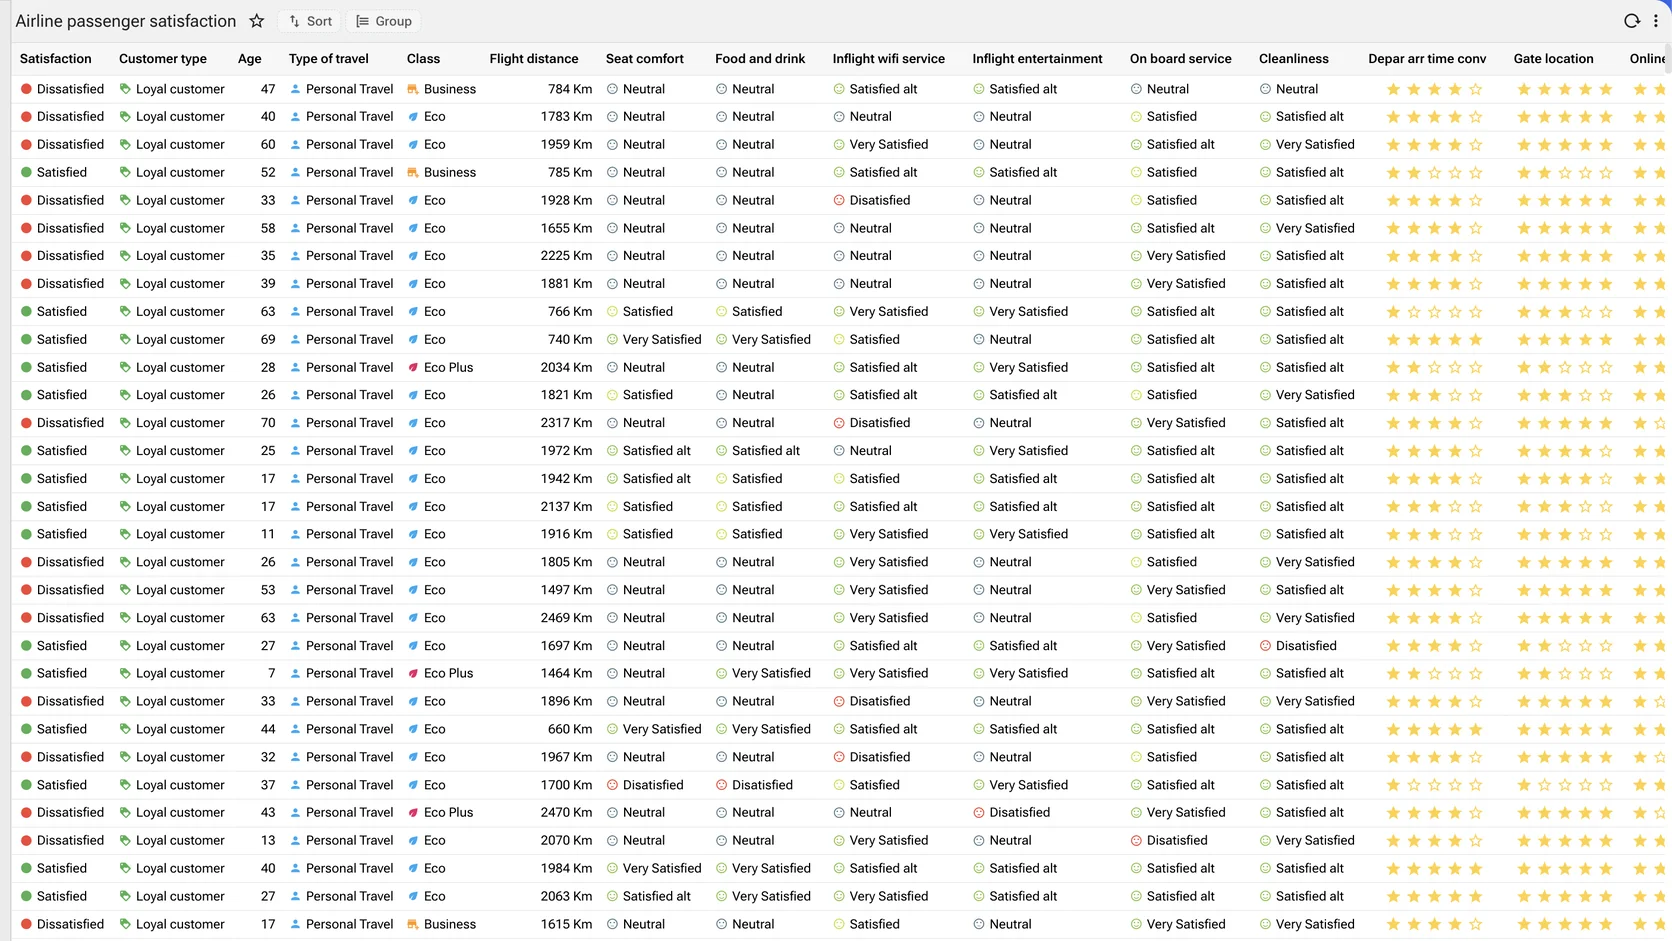Screen dimensions: 1672x941
Task: Click the flight distance cell 660 Km
Action: point(570,730)
